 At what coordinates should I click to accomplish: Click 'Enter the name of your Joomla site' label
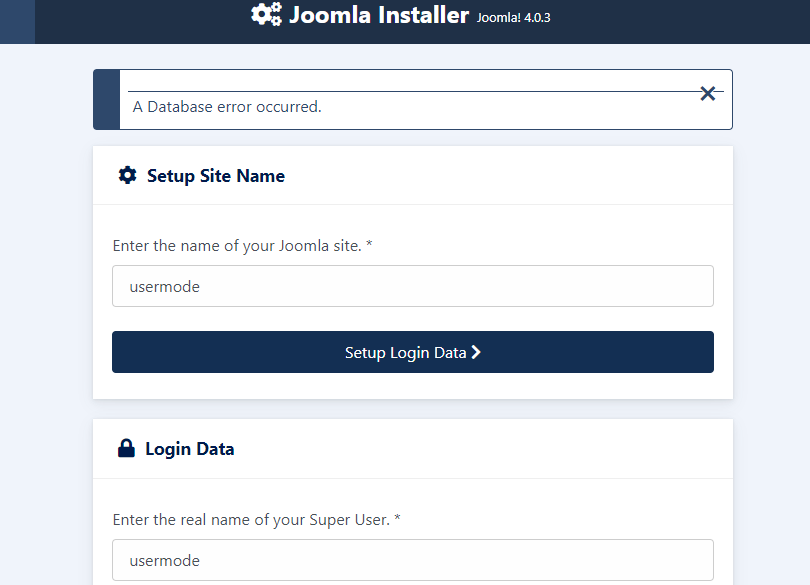coord(237,245)
